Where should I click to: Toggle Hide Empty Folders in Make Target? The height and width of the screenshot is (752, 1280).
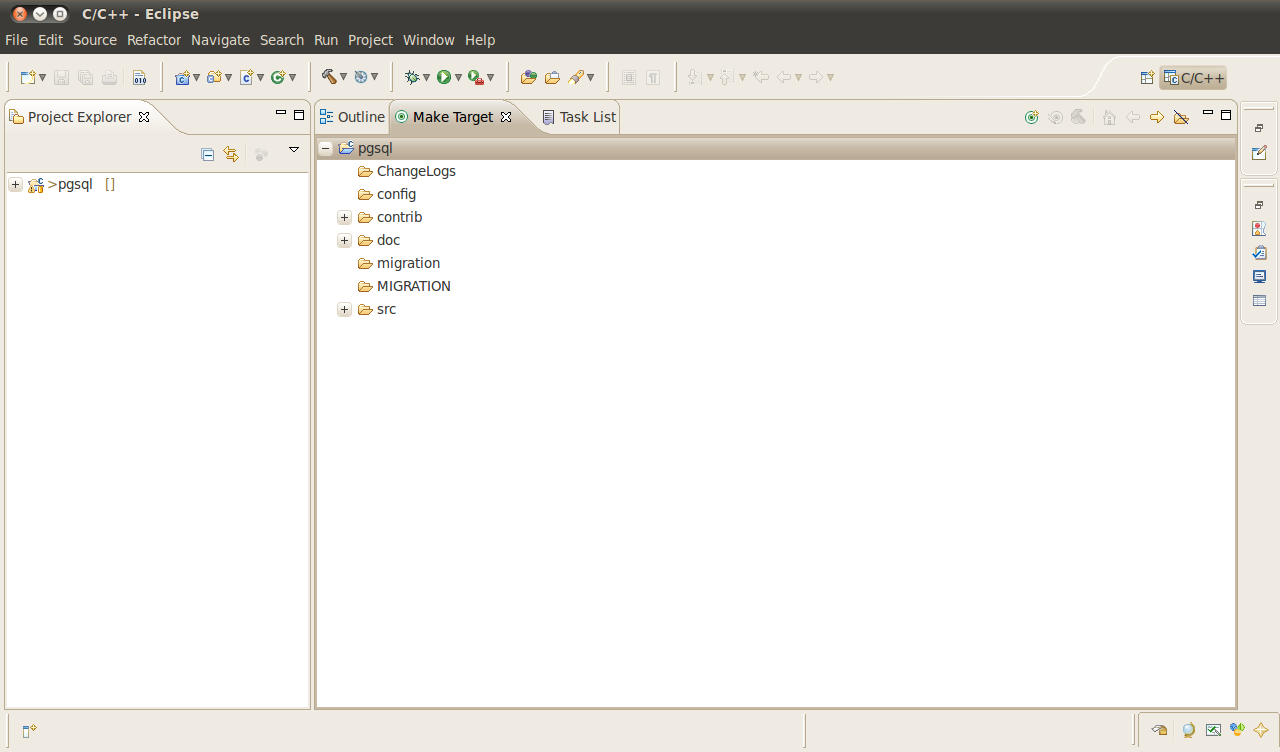pos(1181,117)
